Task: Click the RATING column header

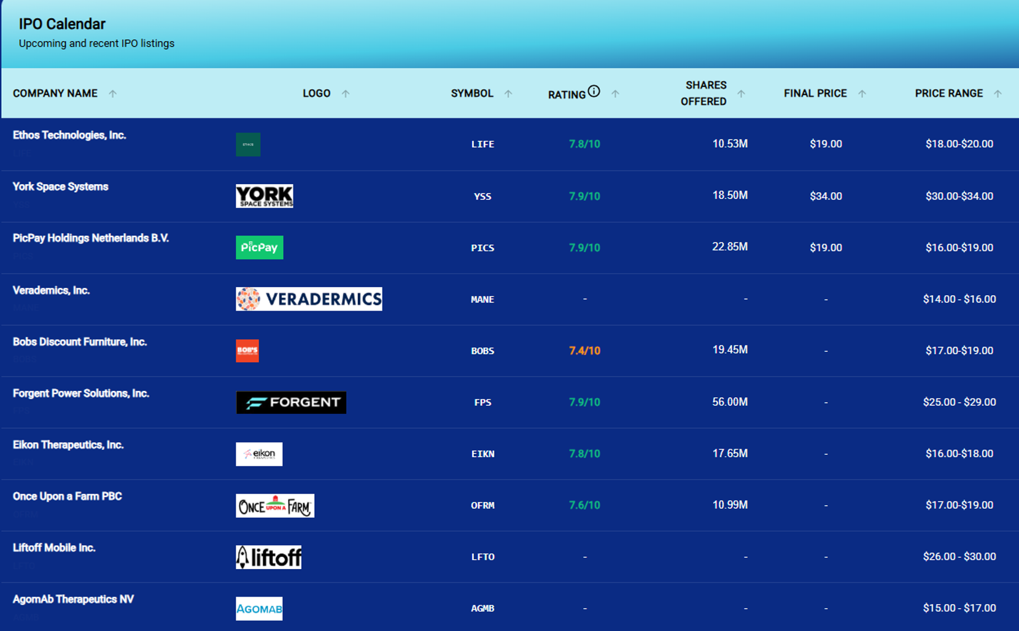Action: pos(567,95)
